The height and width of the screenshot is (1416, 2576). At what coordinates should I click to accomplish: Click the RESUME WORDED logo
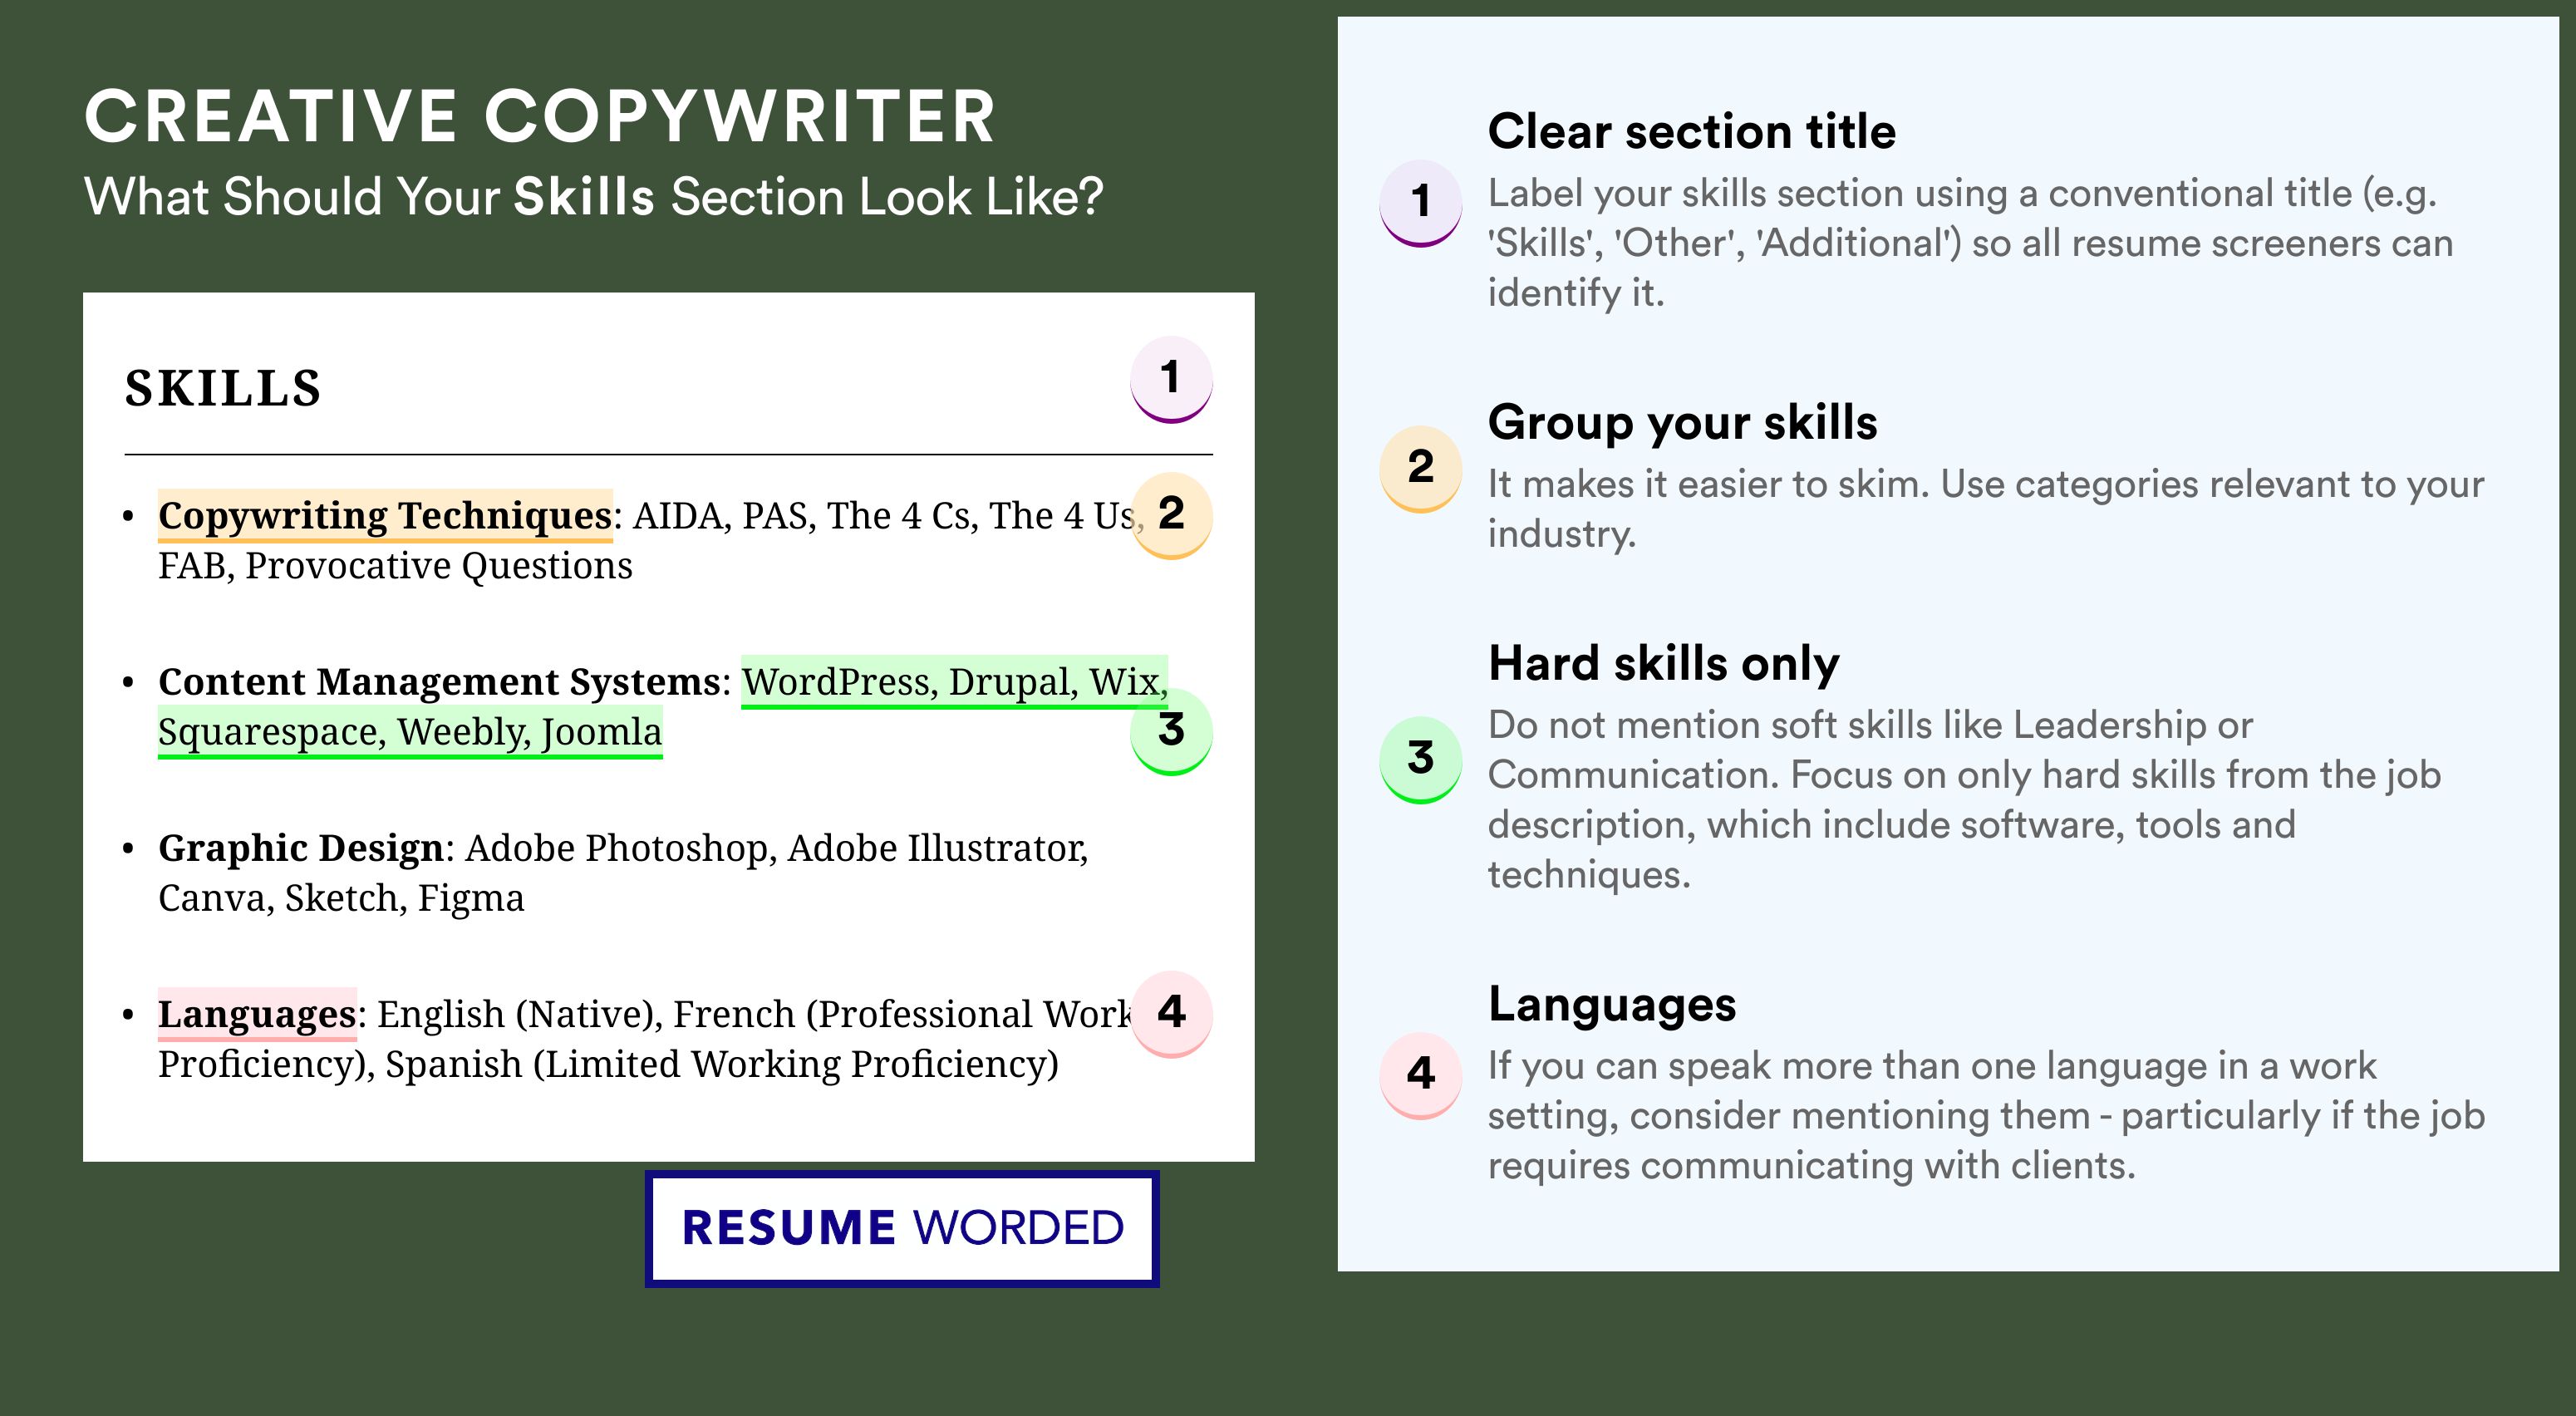pyautogui.click(x=902, y=1228)
